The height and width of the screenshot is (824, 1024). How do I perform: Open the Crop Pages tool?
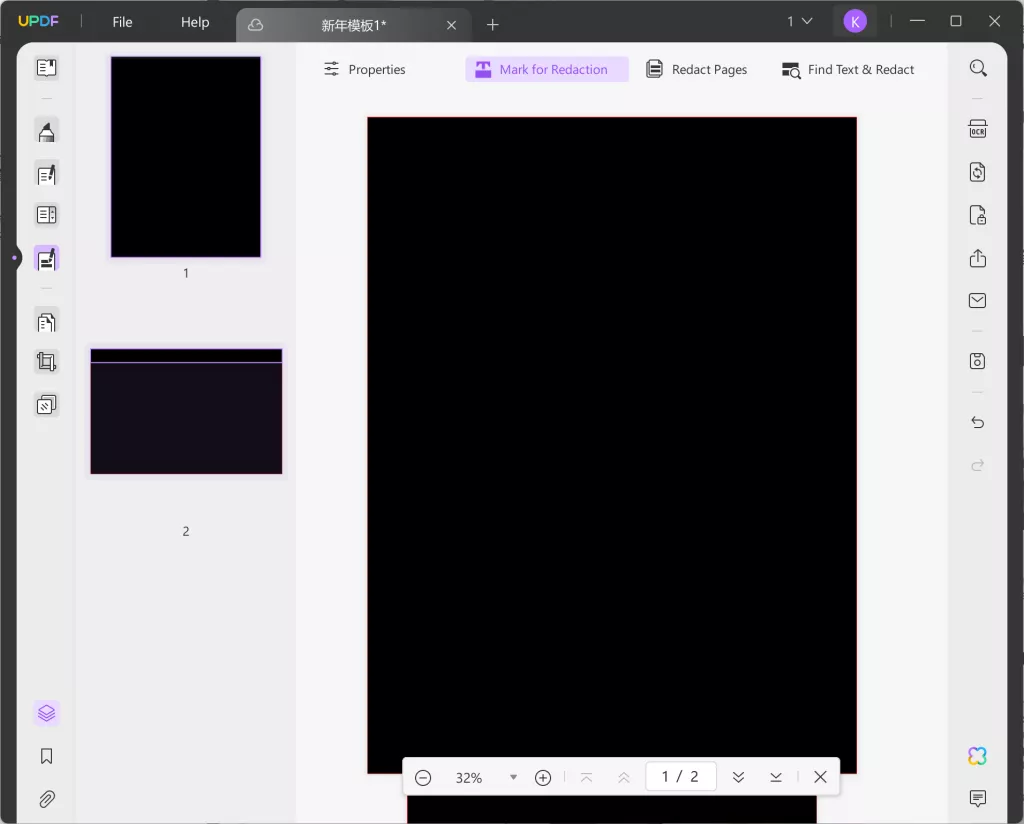tap(46, 362)
